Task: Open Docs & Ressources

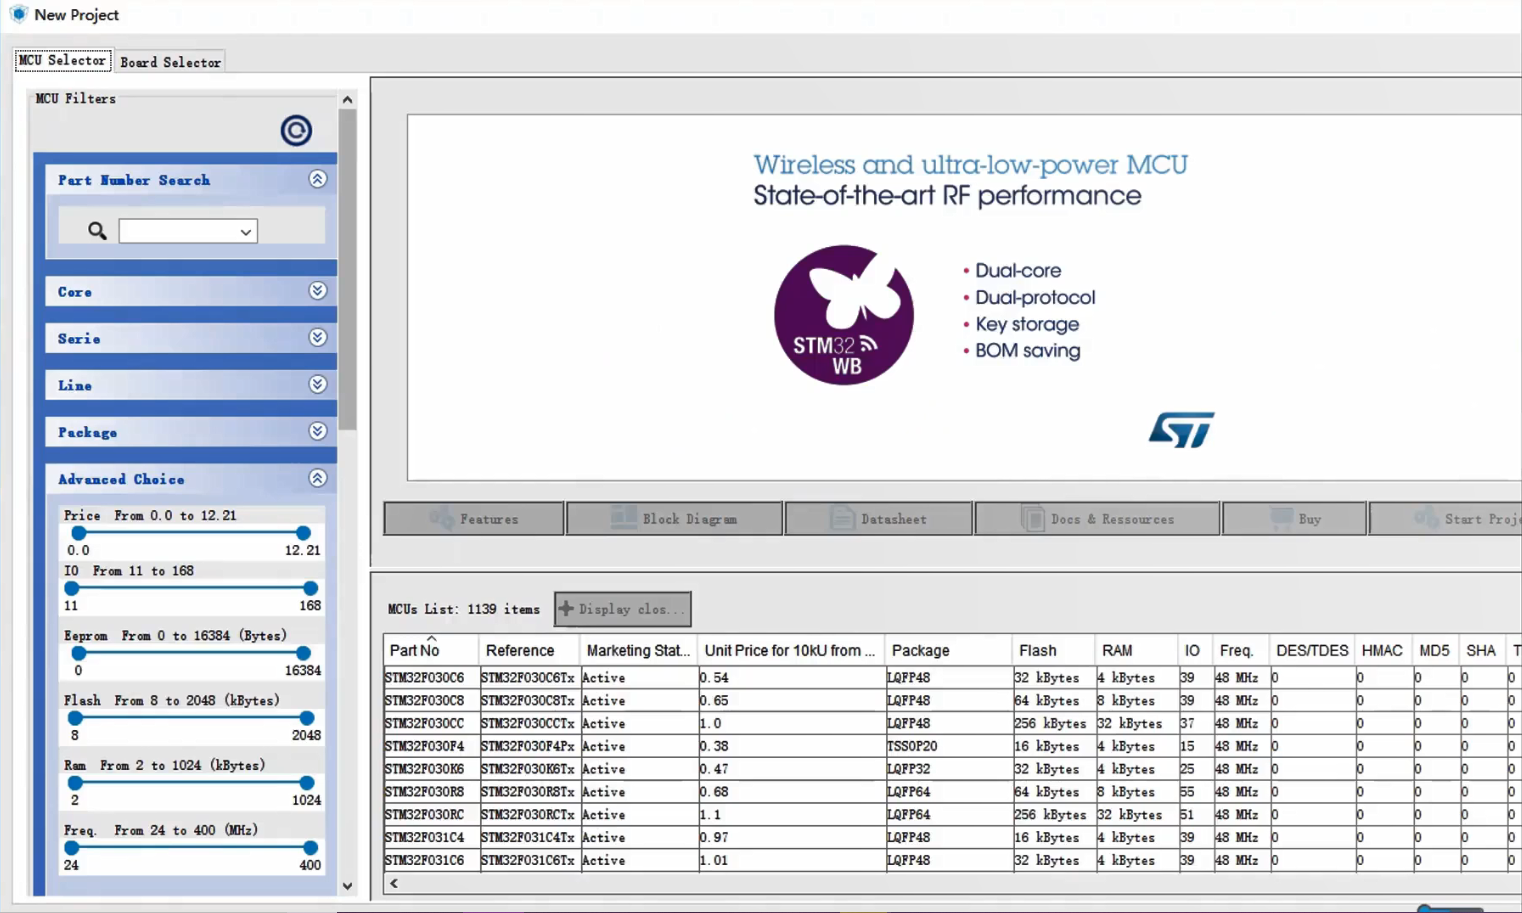Action: pyautogui.click(x=1097, y=519)
